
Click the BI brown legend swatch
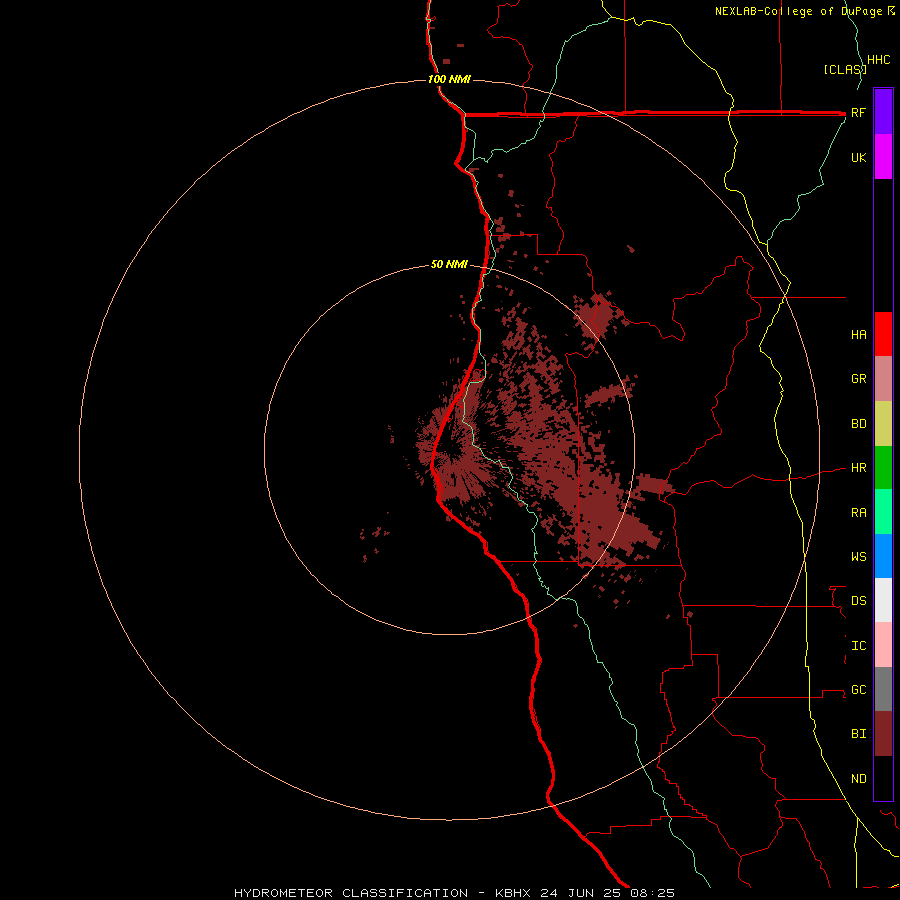pos(883,734)
